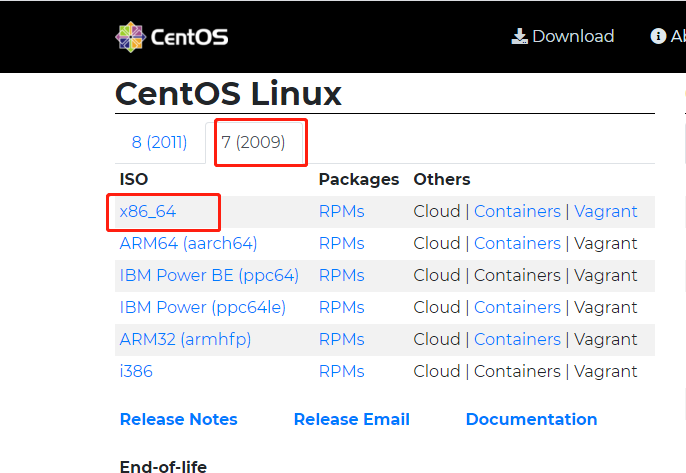
Task: Switch to the 8 (2011) tab
Action: (x=159, y=142)
